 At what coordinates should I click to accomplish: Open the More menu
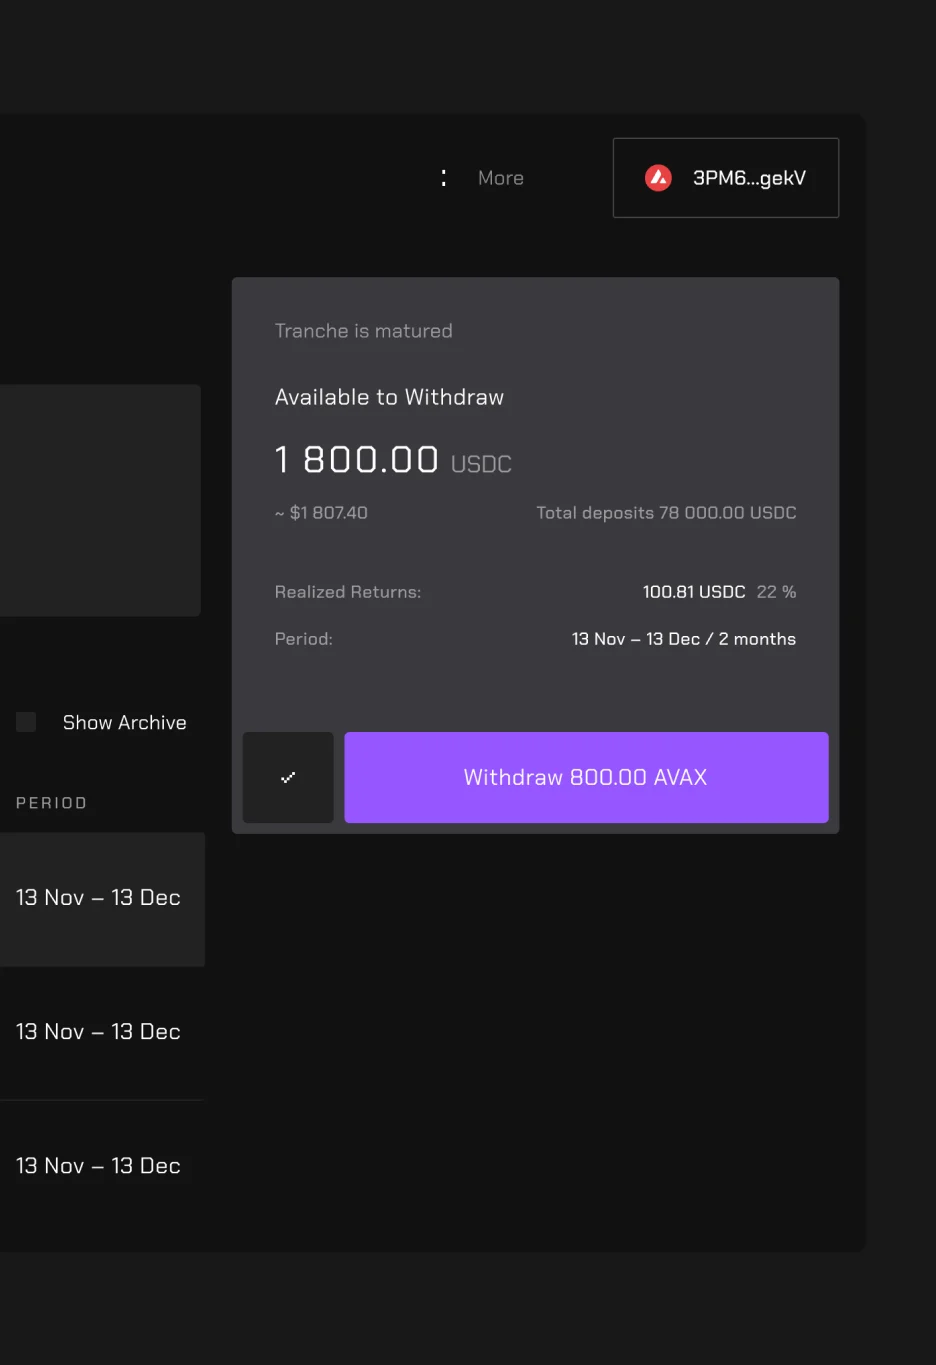(501, 178)
